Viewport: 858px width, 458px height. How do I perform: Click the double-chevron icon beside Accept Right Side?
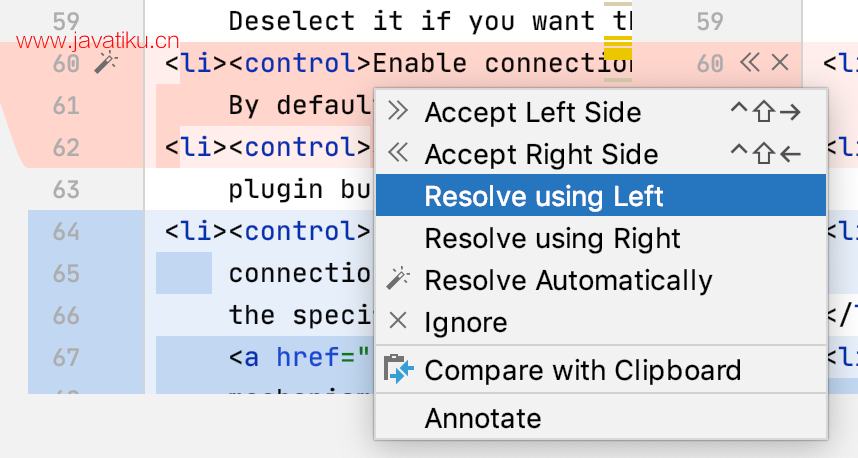pyautogui.click(x=398, y=153)
